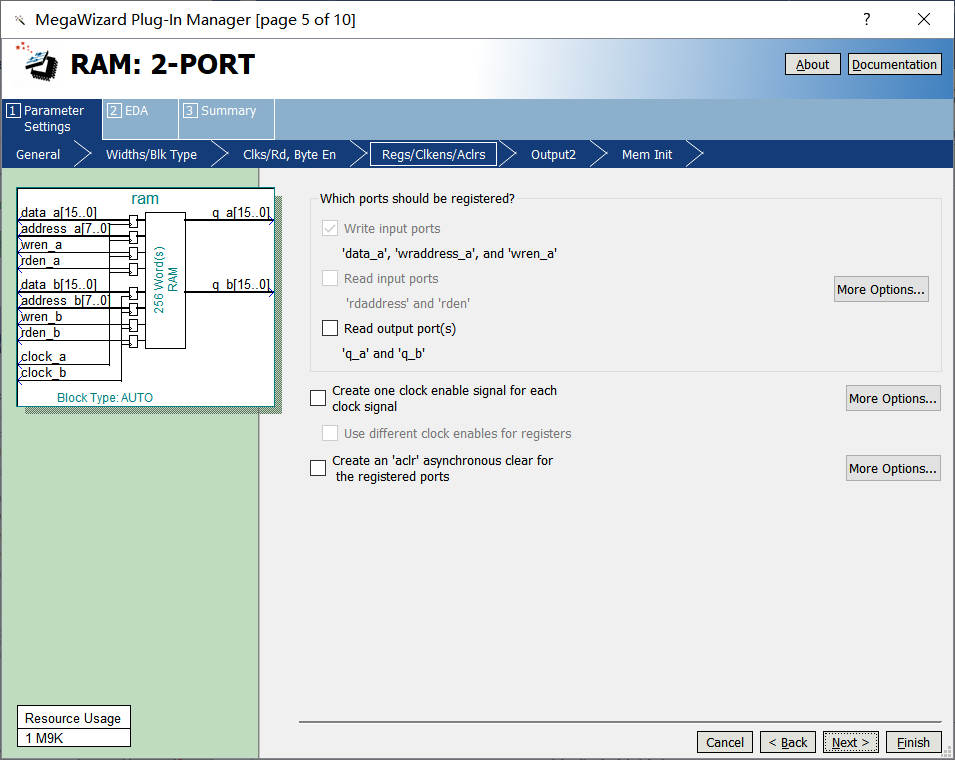Enable the Read output port(s) checkbox

click(330, 328)
